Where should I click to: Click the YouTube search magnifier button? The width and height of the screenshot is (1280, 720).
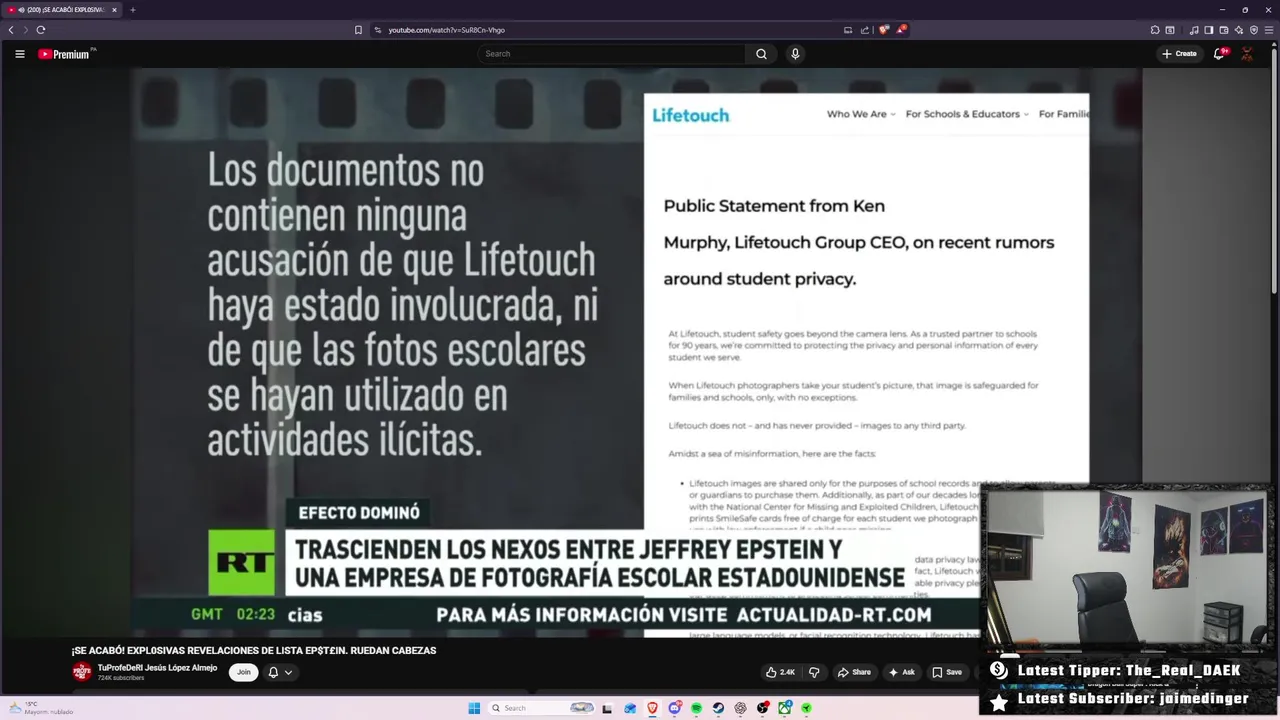tap(761, 54)
